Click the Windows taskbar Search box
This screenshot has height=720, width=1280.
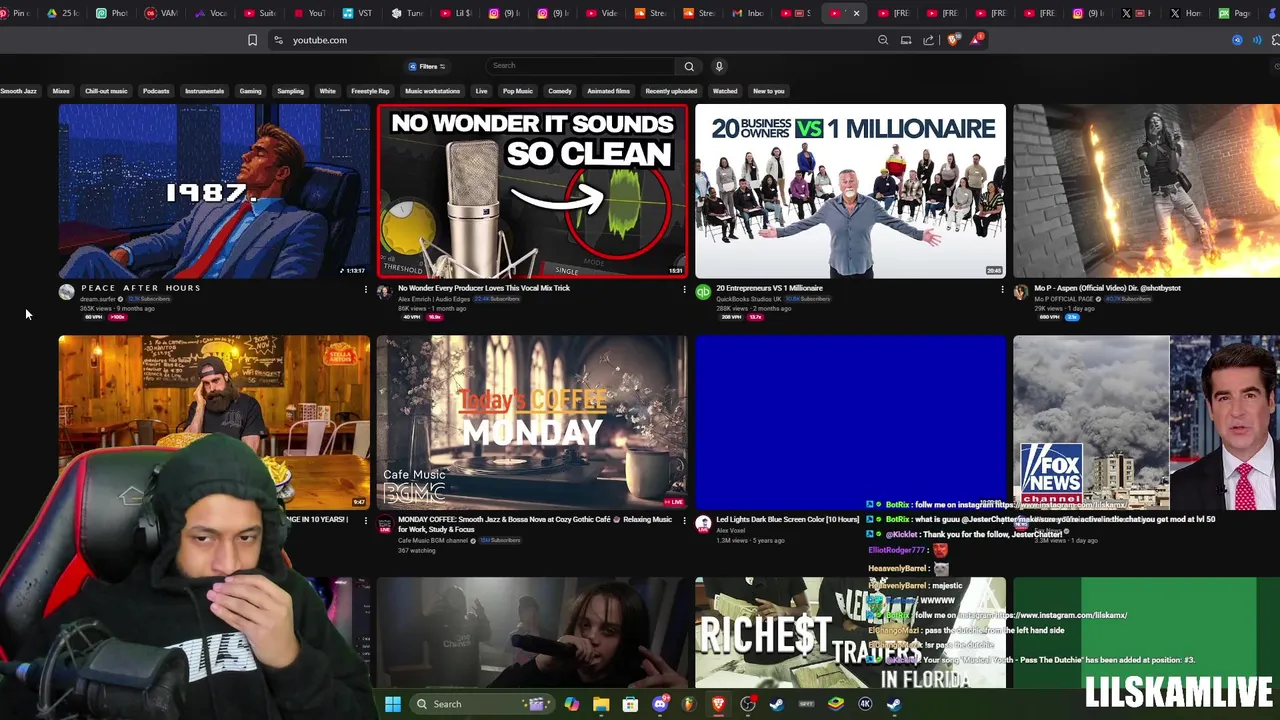click(x=480, y=704)
